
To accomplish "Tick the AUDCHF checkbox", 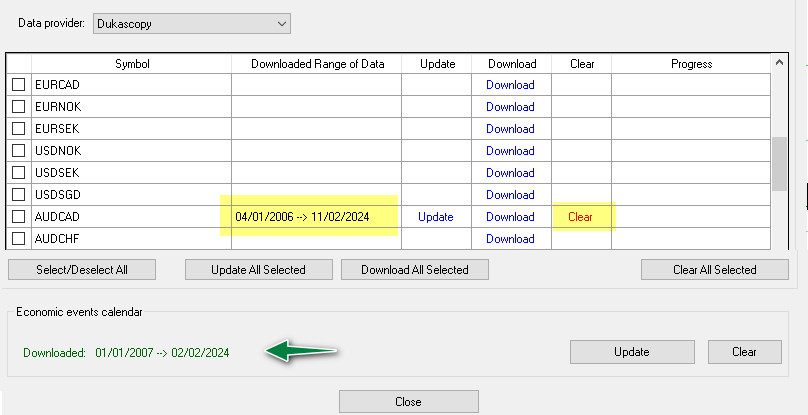I will [19, 239].
